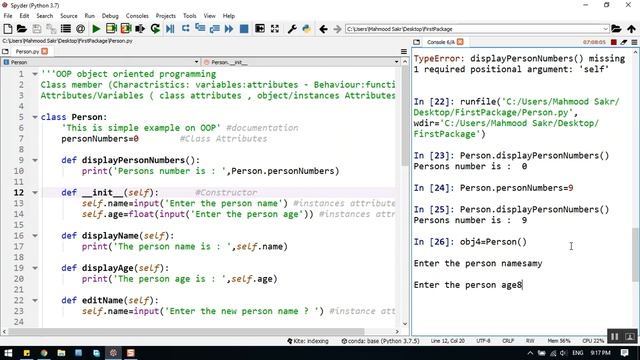Open the File menu
The width and height of the screenshot is (640, 360).
[x=8, y=16]
